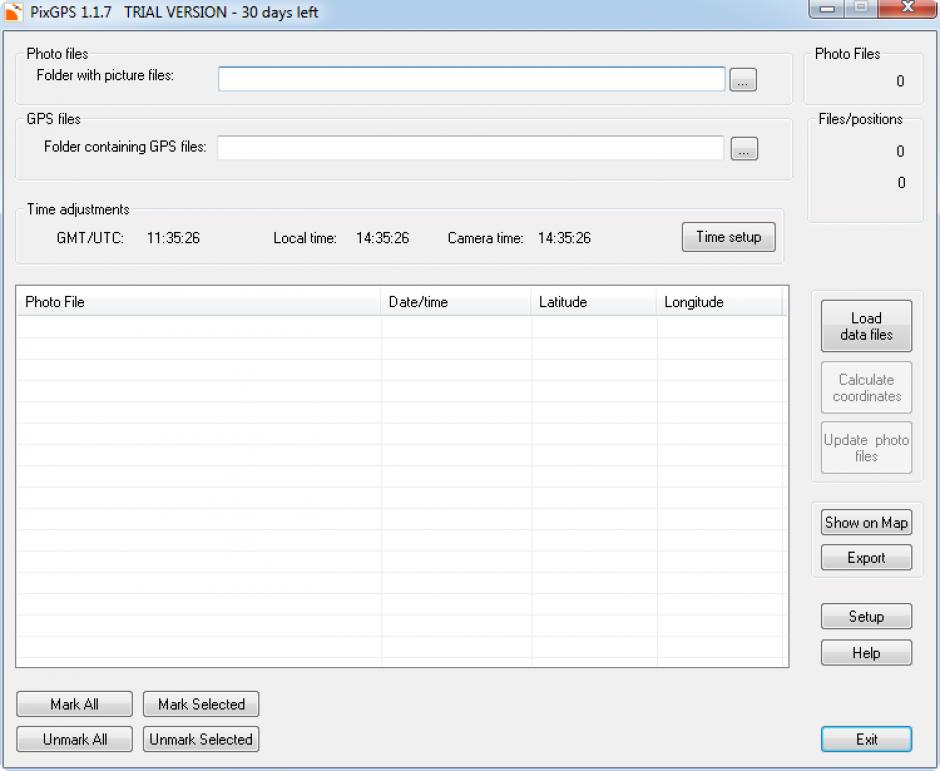Close the PixGPS window
Image resolution: width=940 pixels, height=771 pixels.
[908, 8]
